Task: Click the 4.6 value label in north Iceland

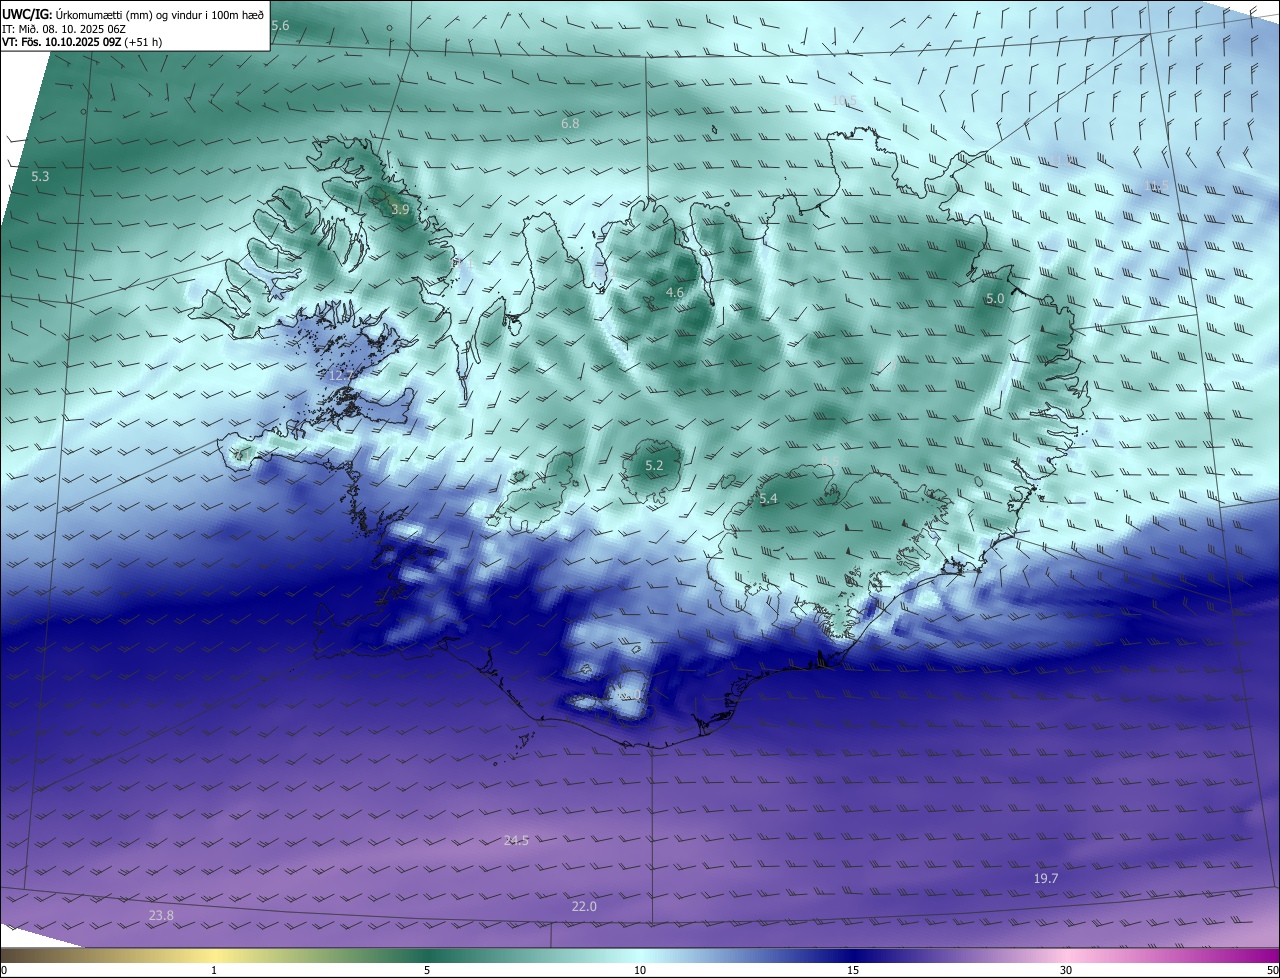Action: (x=675, y=292)
